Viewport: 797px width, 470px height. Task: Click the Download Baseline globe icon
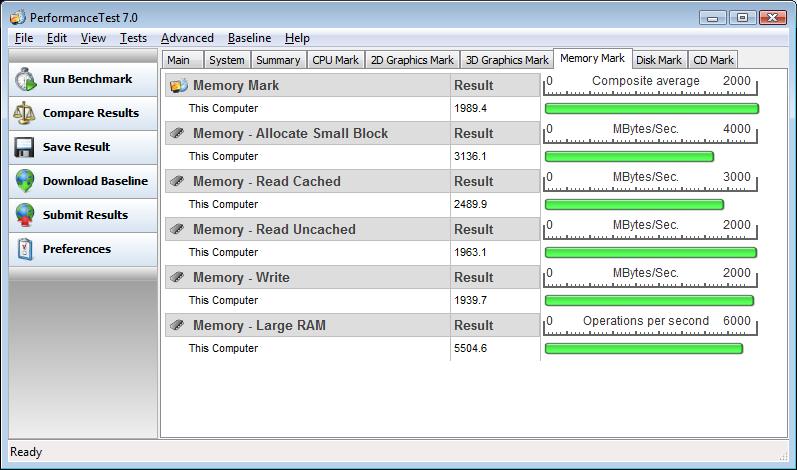point(25,181)
